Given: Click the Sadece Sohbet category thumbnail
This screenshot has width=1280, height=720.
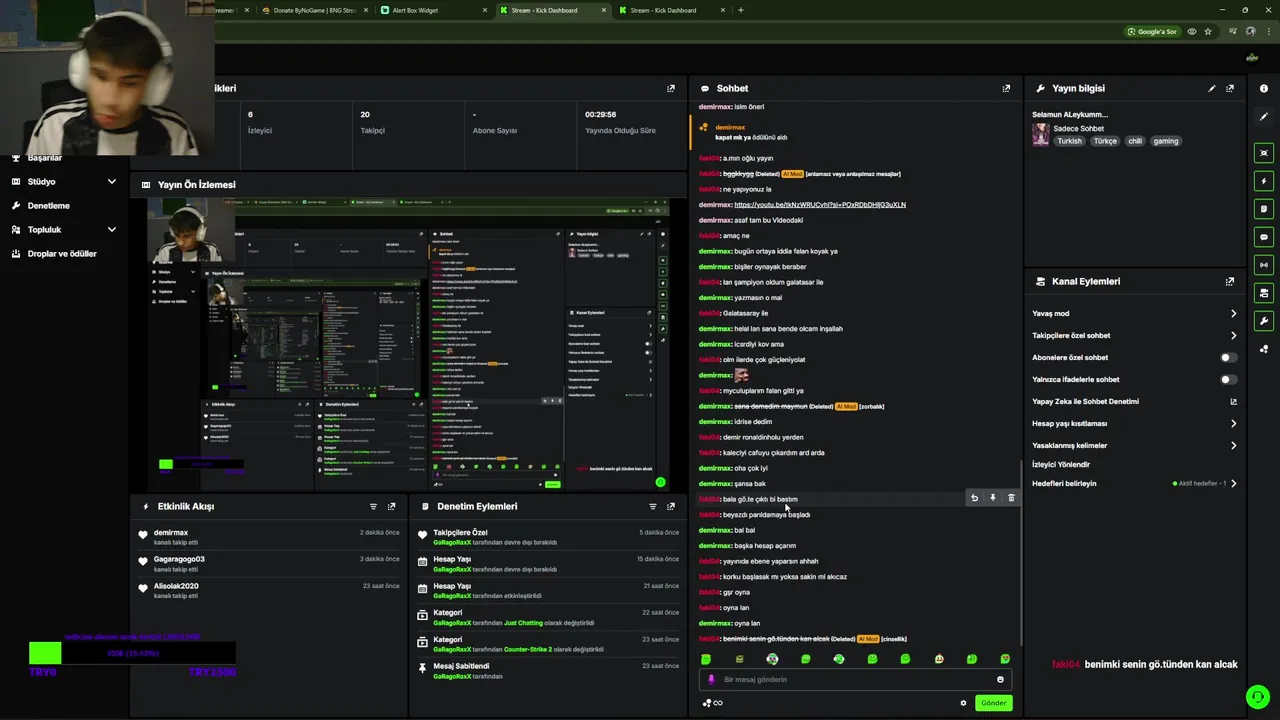Looking at the screenshot, I should 1041,135.
